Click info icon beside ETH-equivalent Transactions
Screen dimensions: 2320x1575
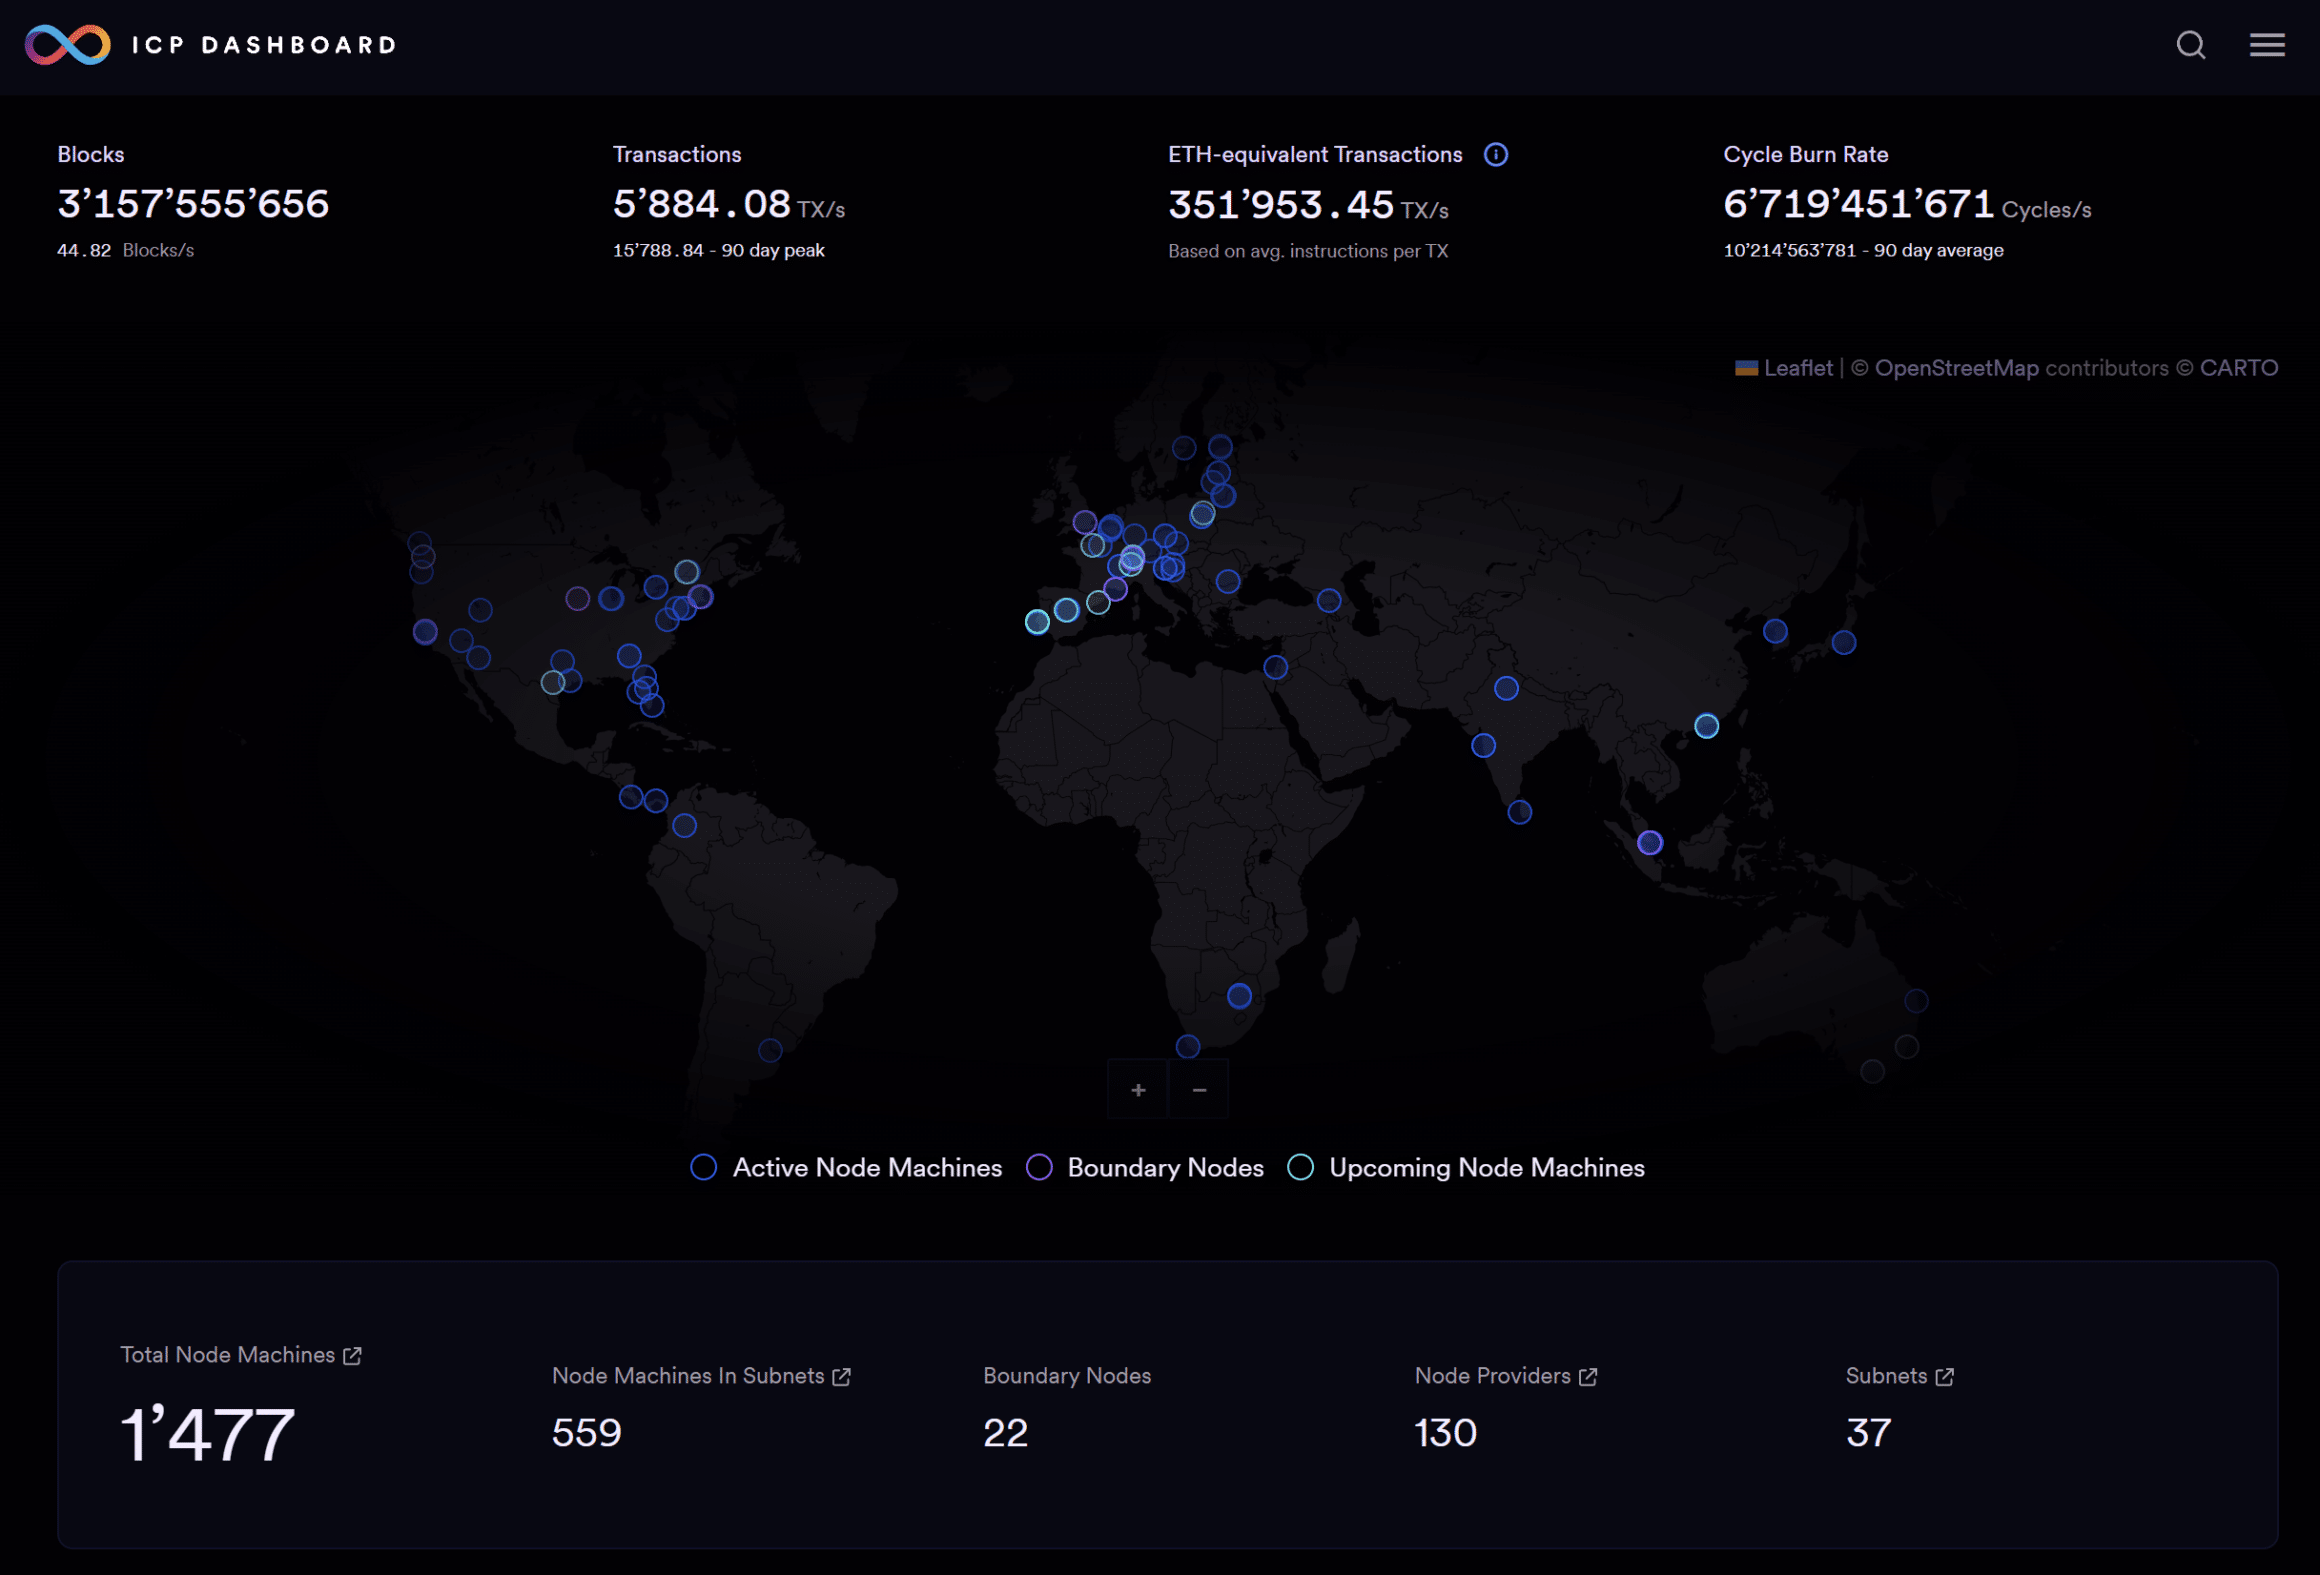(1495, 154)
